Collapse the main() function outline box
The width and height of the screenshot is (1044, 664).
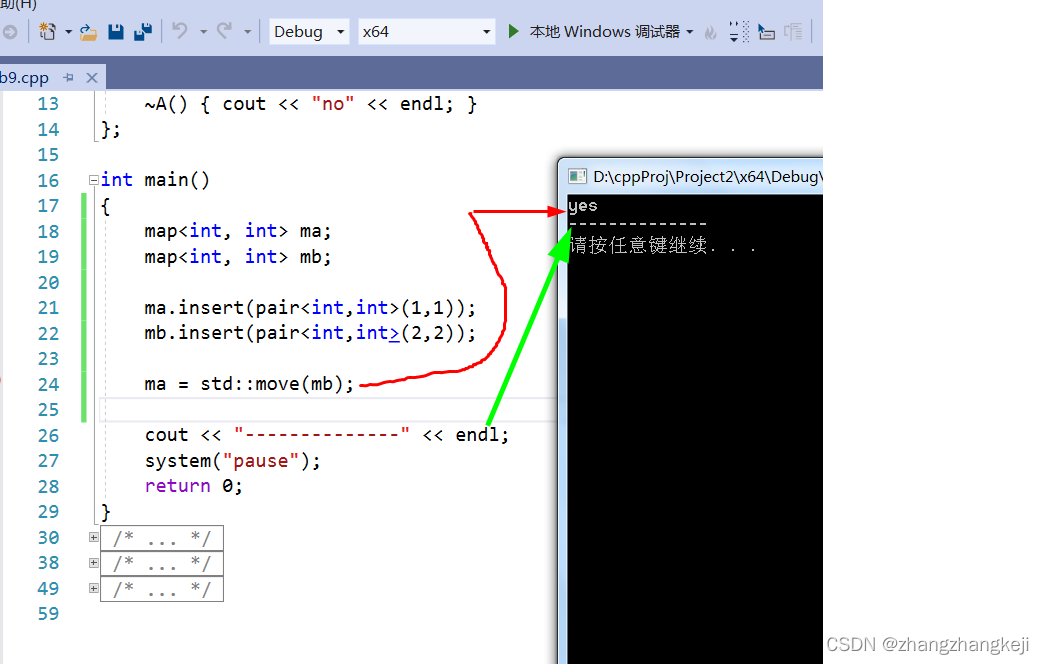(94, 180)
